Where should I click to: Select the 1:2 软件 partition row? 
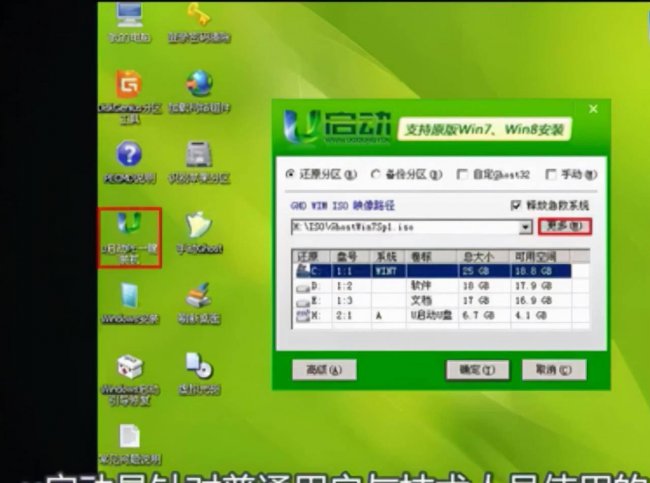pos(440,286)
